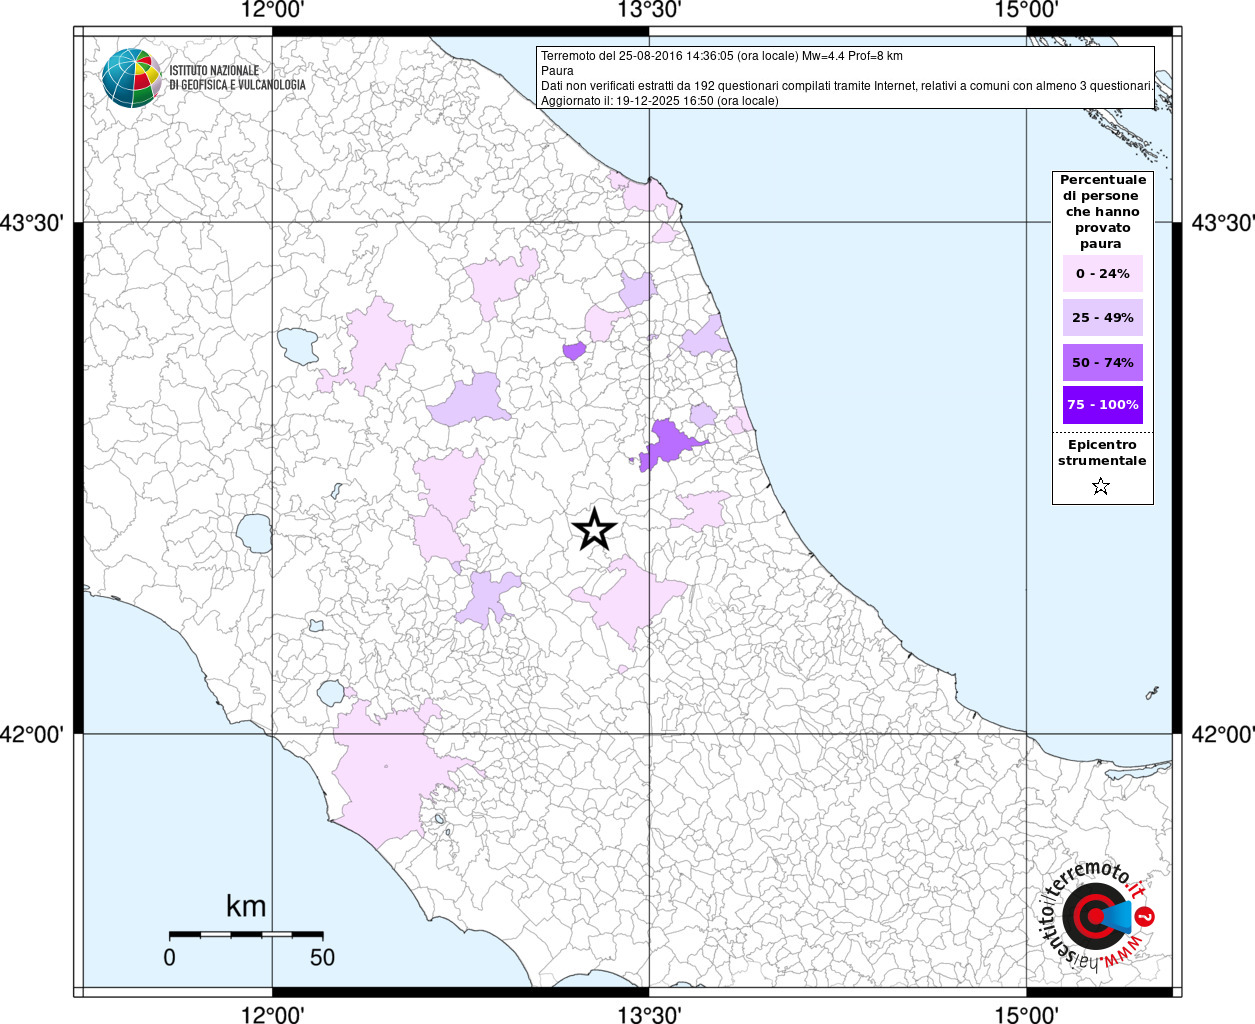Click the epicenter star on the map
1255x1024 pixels.
click(594, 529)
